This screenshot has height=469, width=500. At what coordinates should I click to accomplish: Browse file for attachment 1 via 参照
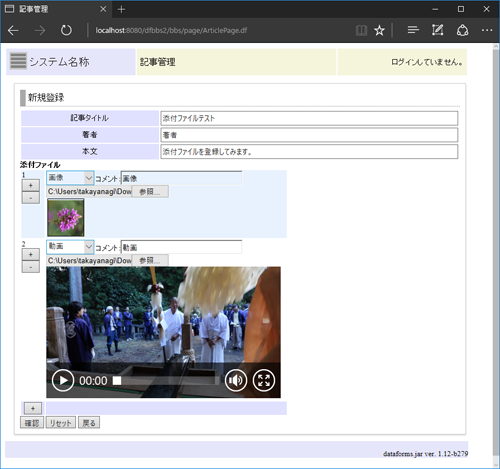tap(150, 192)
